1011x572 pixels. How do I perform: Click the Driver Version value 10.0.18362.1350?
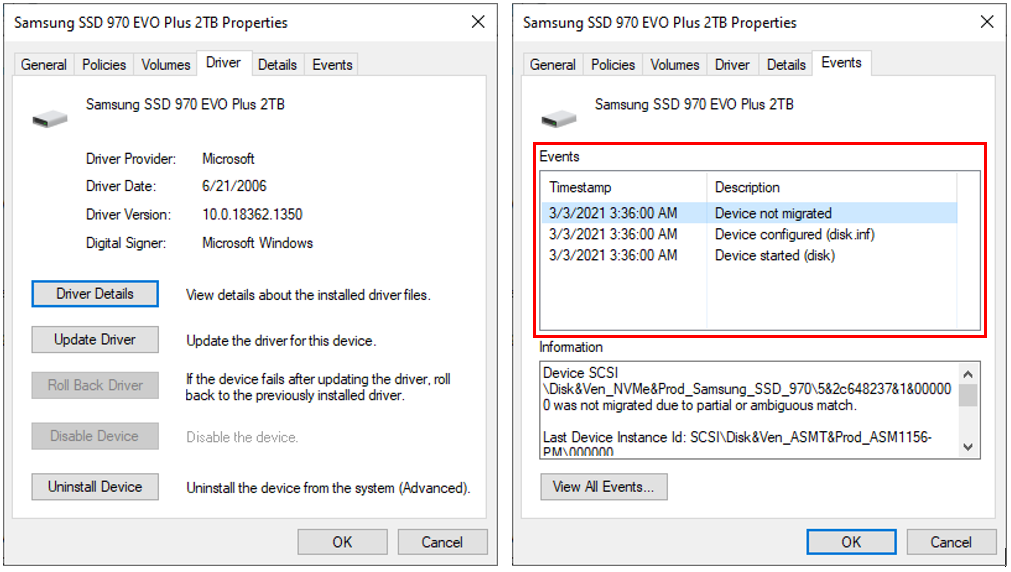[252, 214]
